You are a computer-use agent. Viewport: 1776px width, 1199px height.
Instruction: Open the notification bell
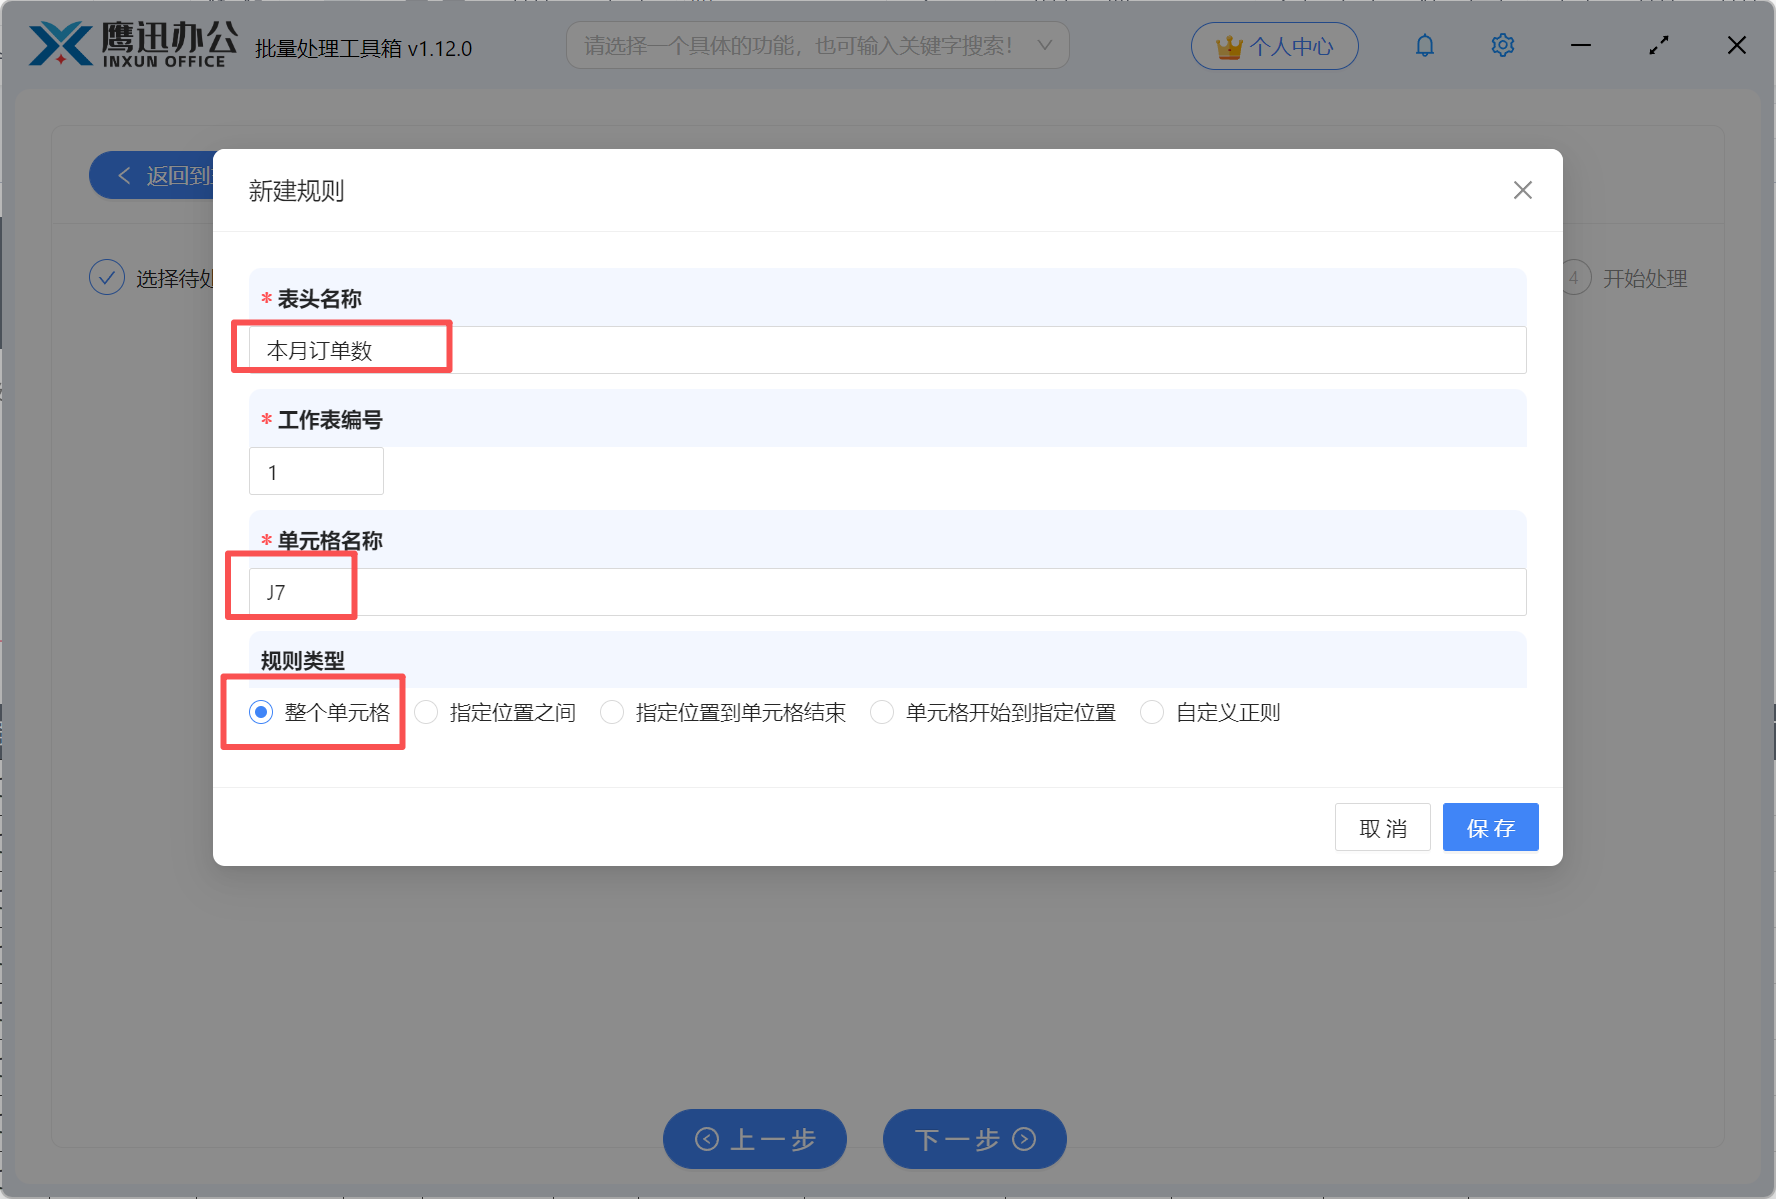[x=1424, y=45]
